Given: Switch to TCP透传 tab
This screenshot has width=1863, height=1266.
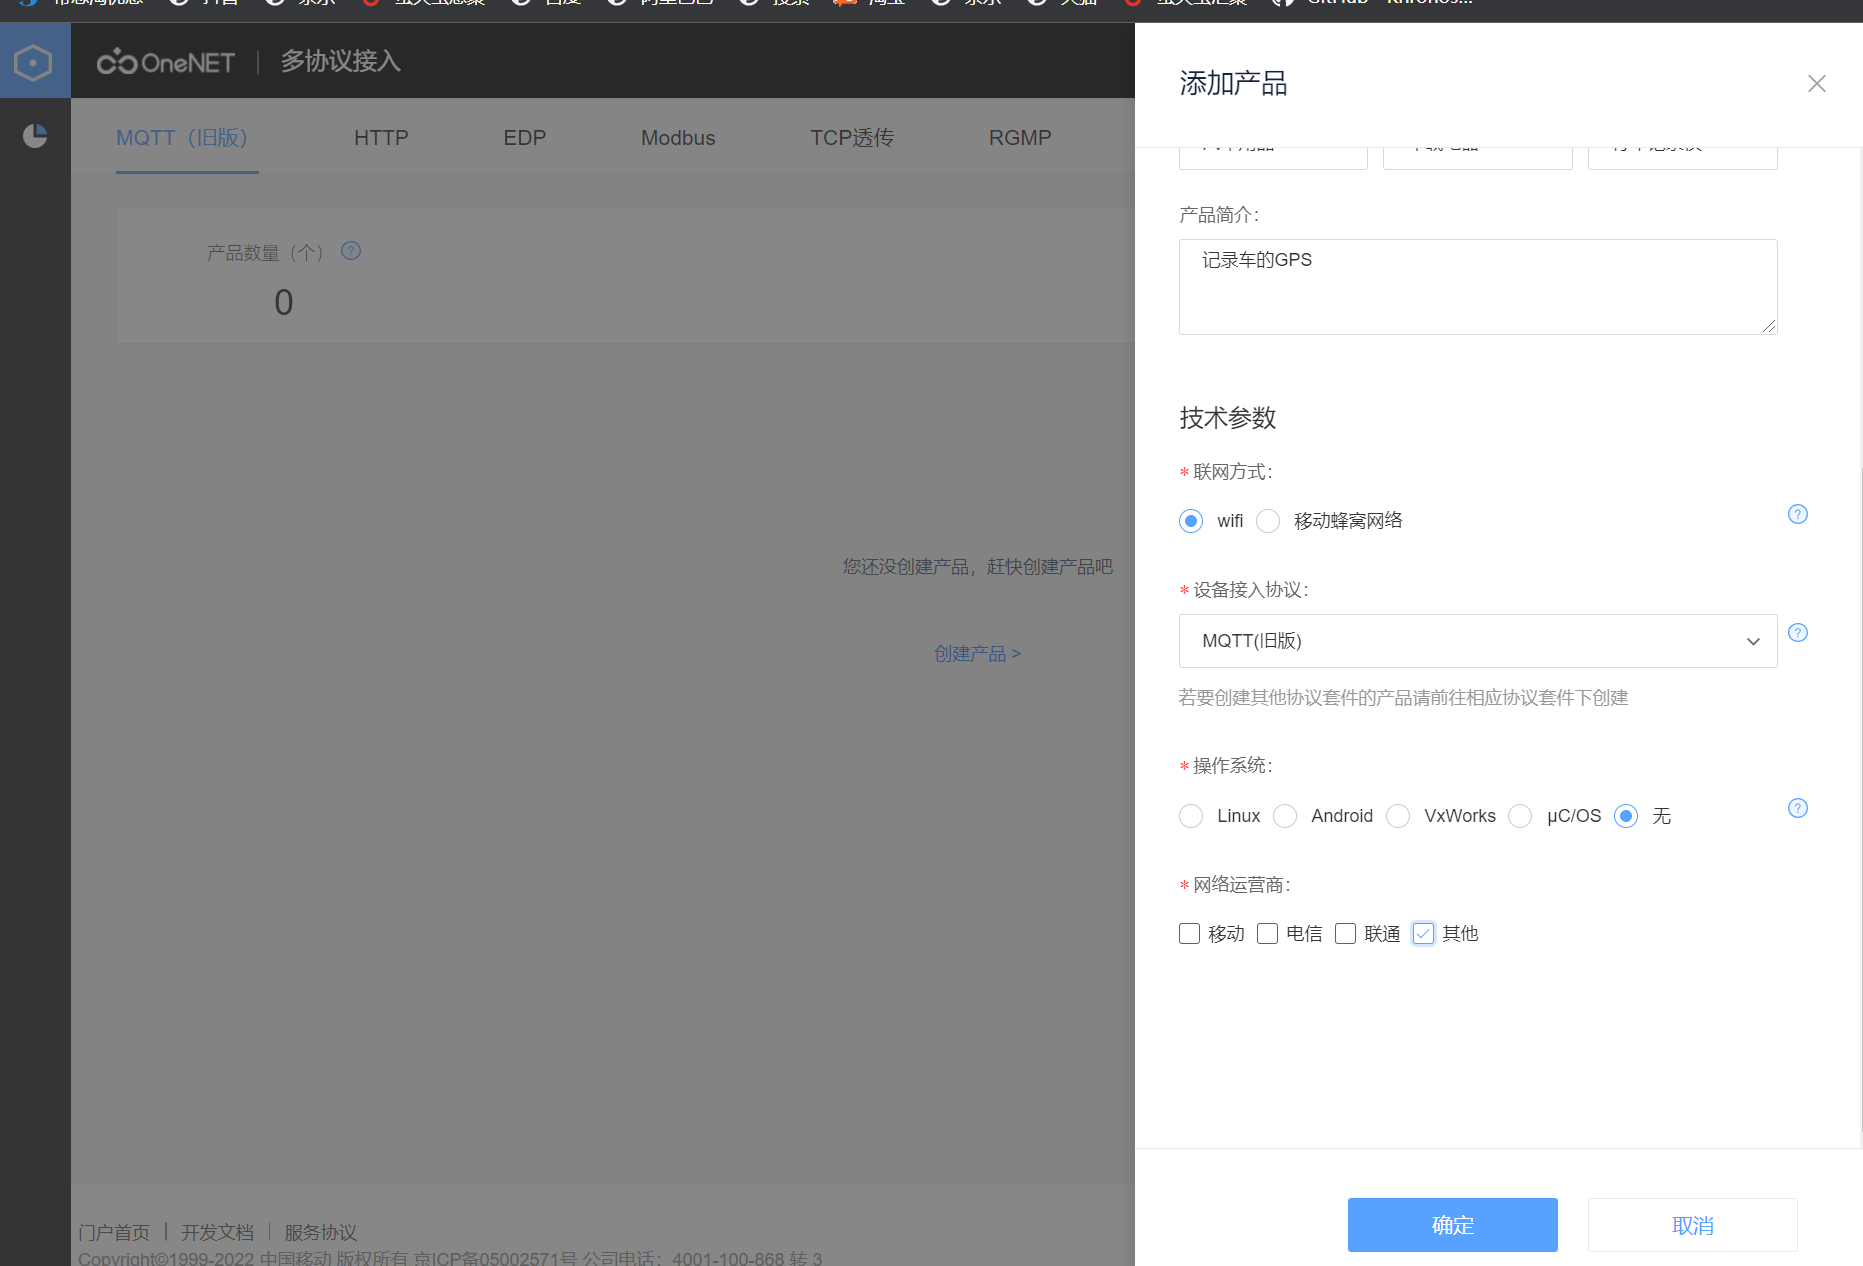Looking at the screenshot, I should tap(852, 138).
